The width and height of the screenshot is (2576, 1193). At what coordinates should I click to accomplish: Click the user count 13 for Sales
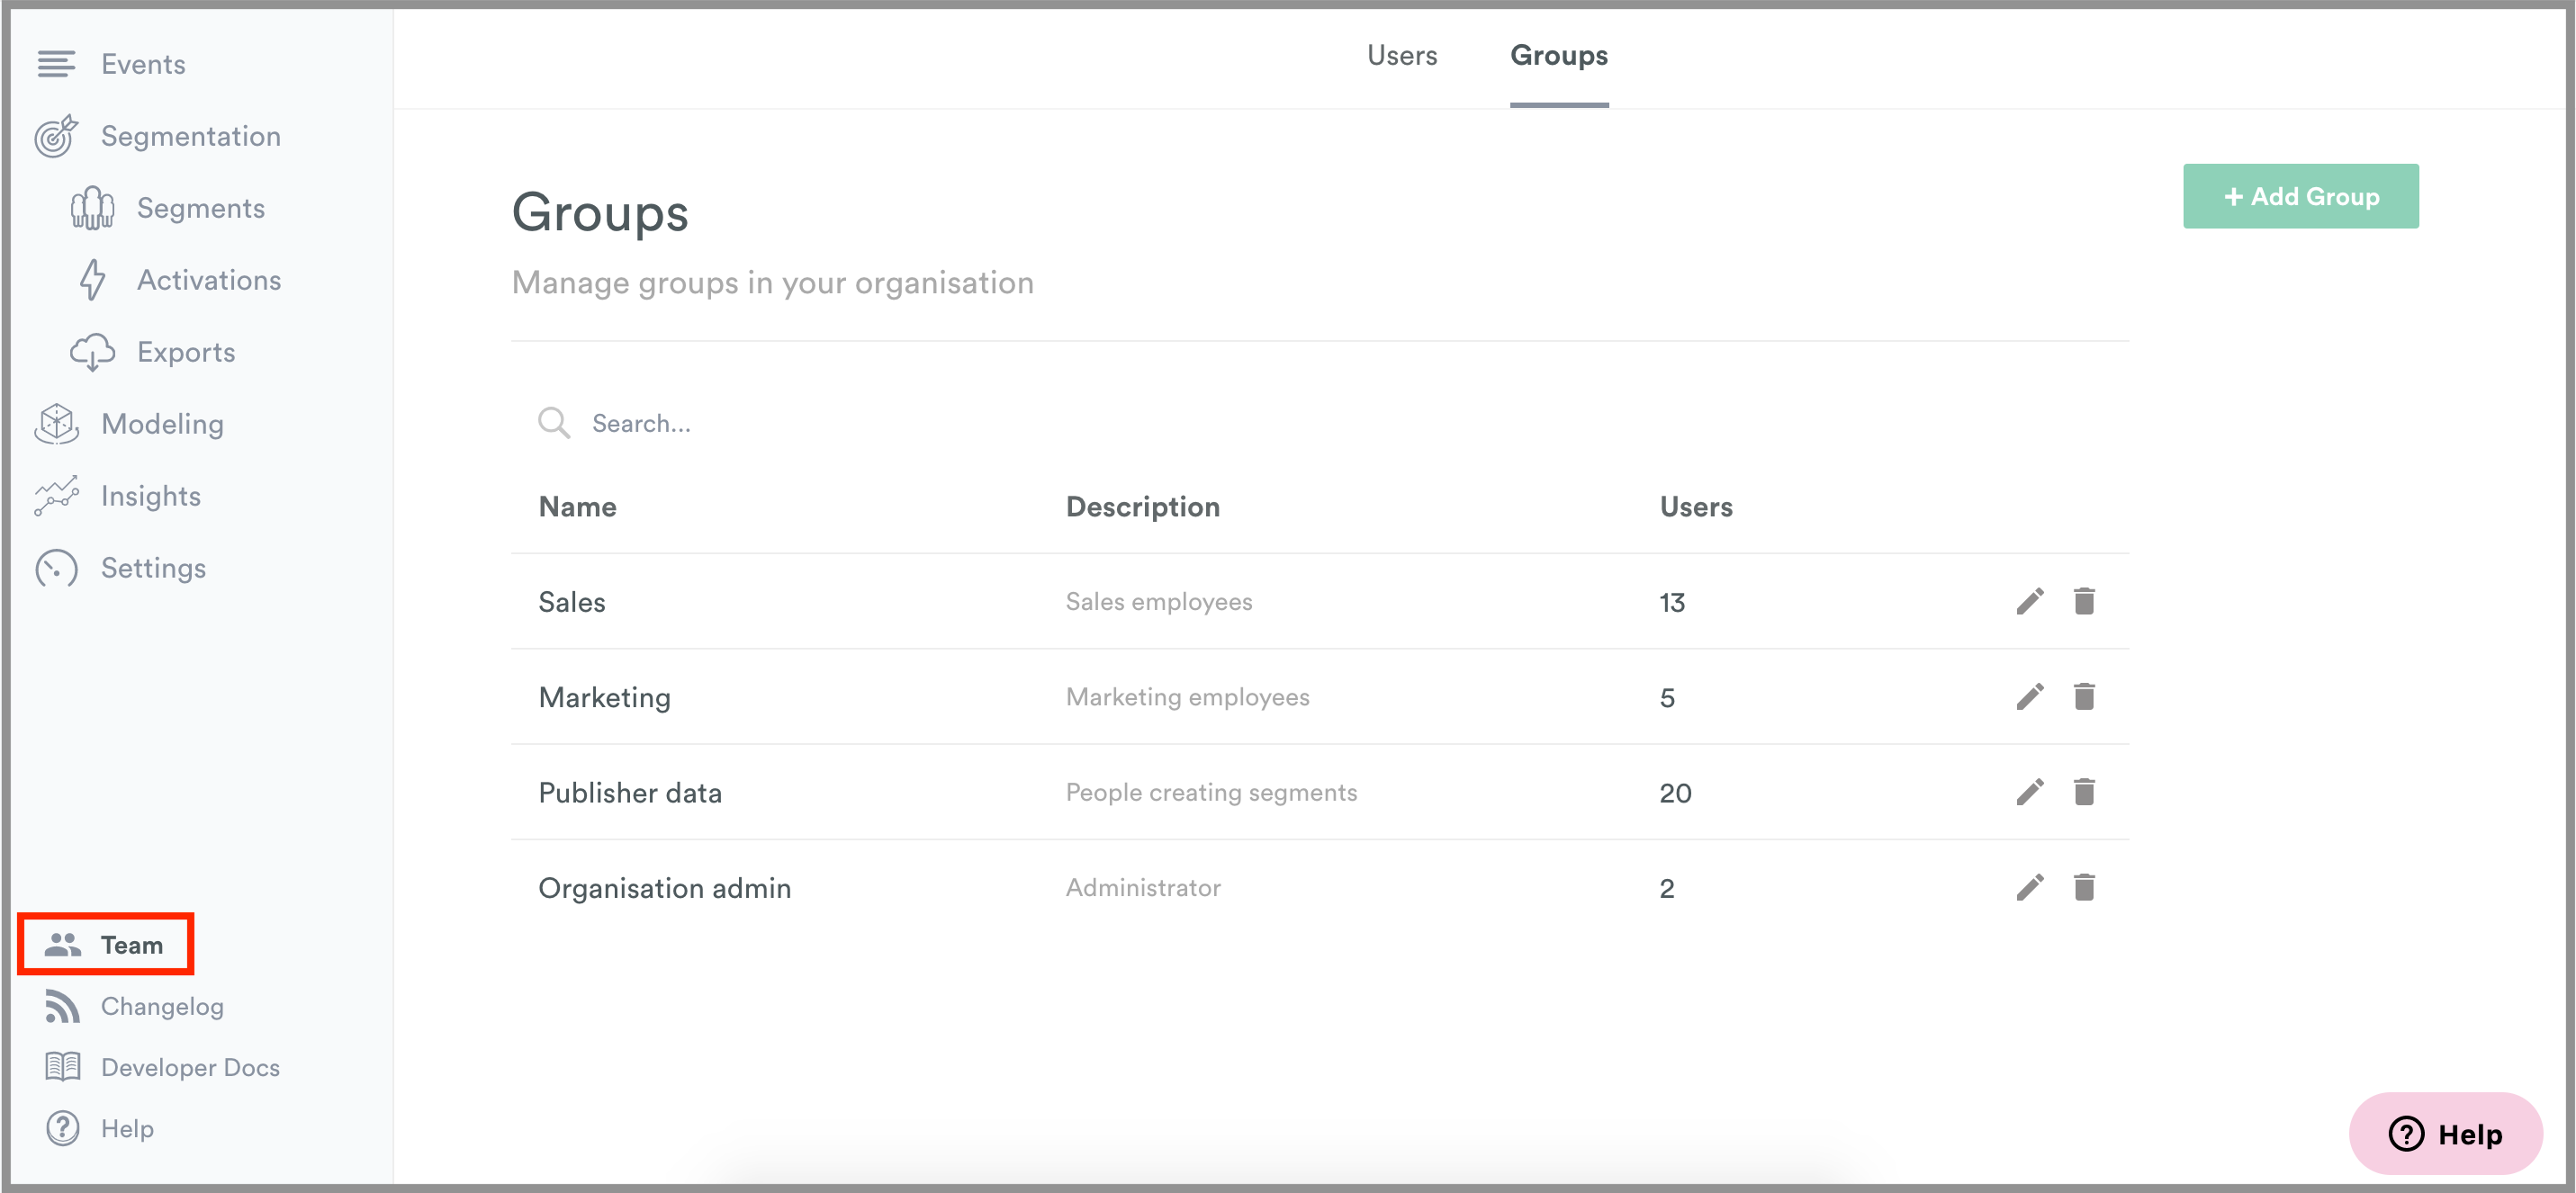pyautogui.click(x=1672, y=602)
